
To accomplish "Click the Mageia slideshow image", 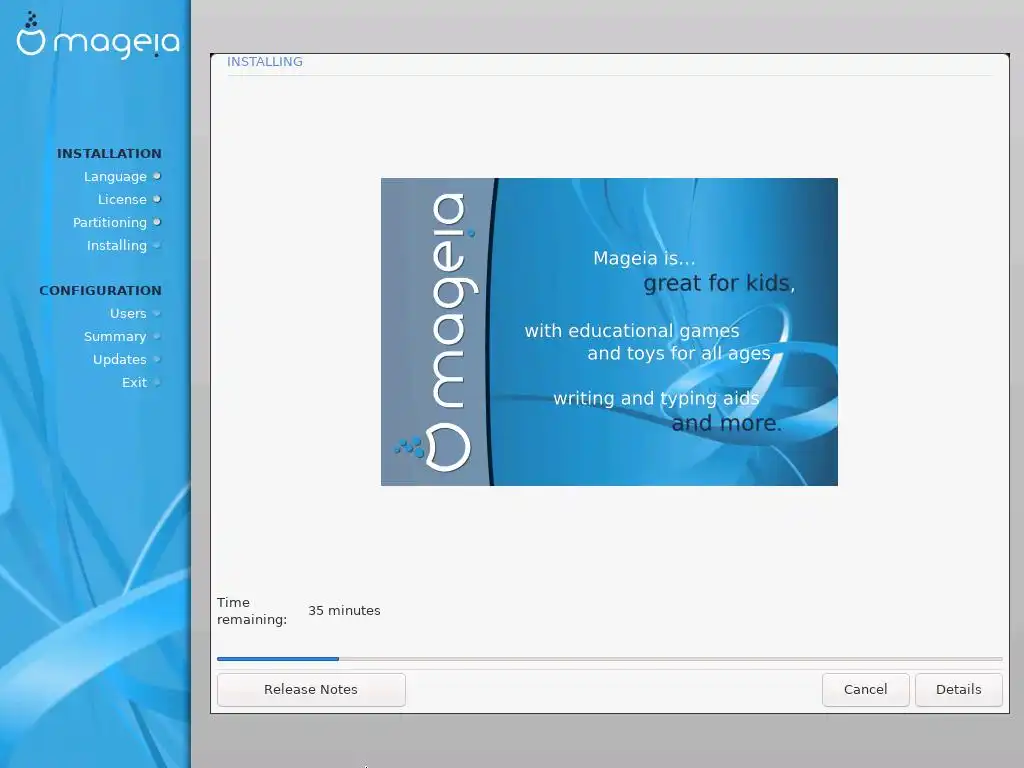I will 609,332.
